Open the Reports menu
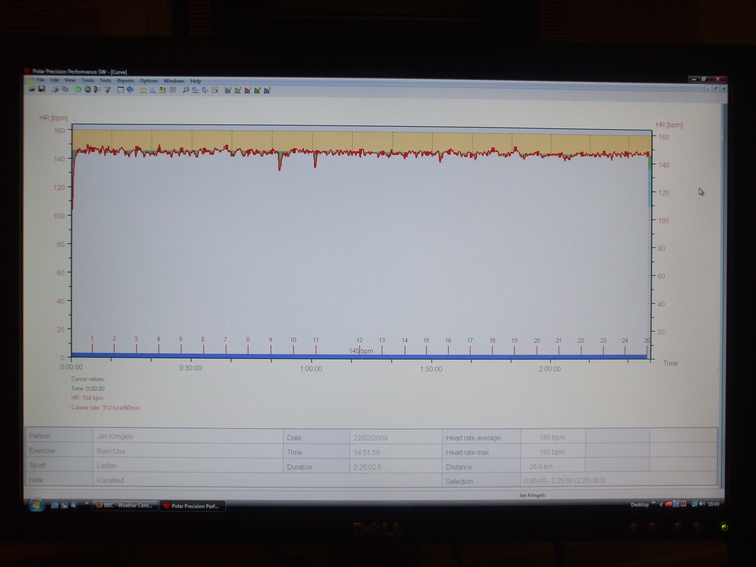 point(125,81)
